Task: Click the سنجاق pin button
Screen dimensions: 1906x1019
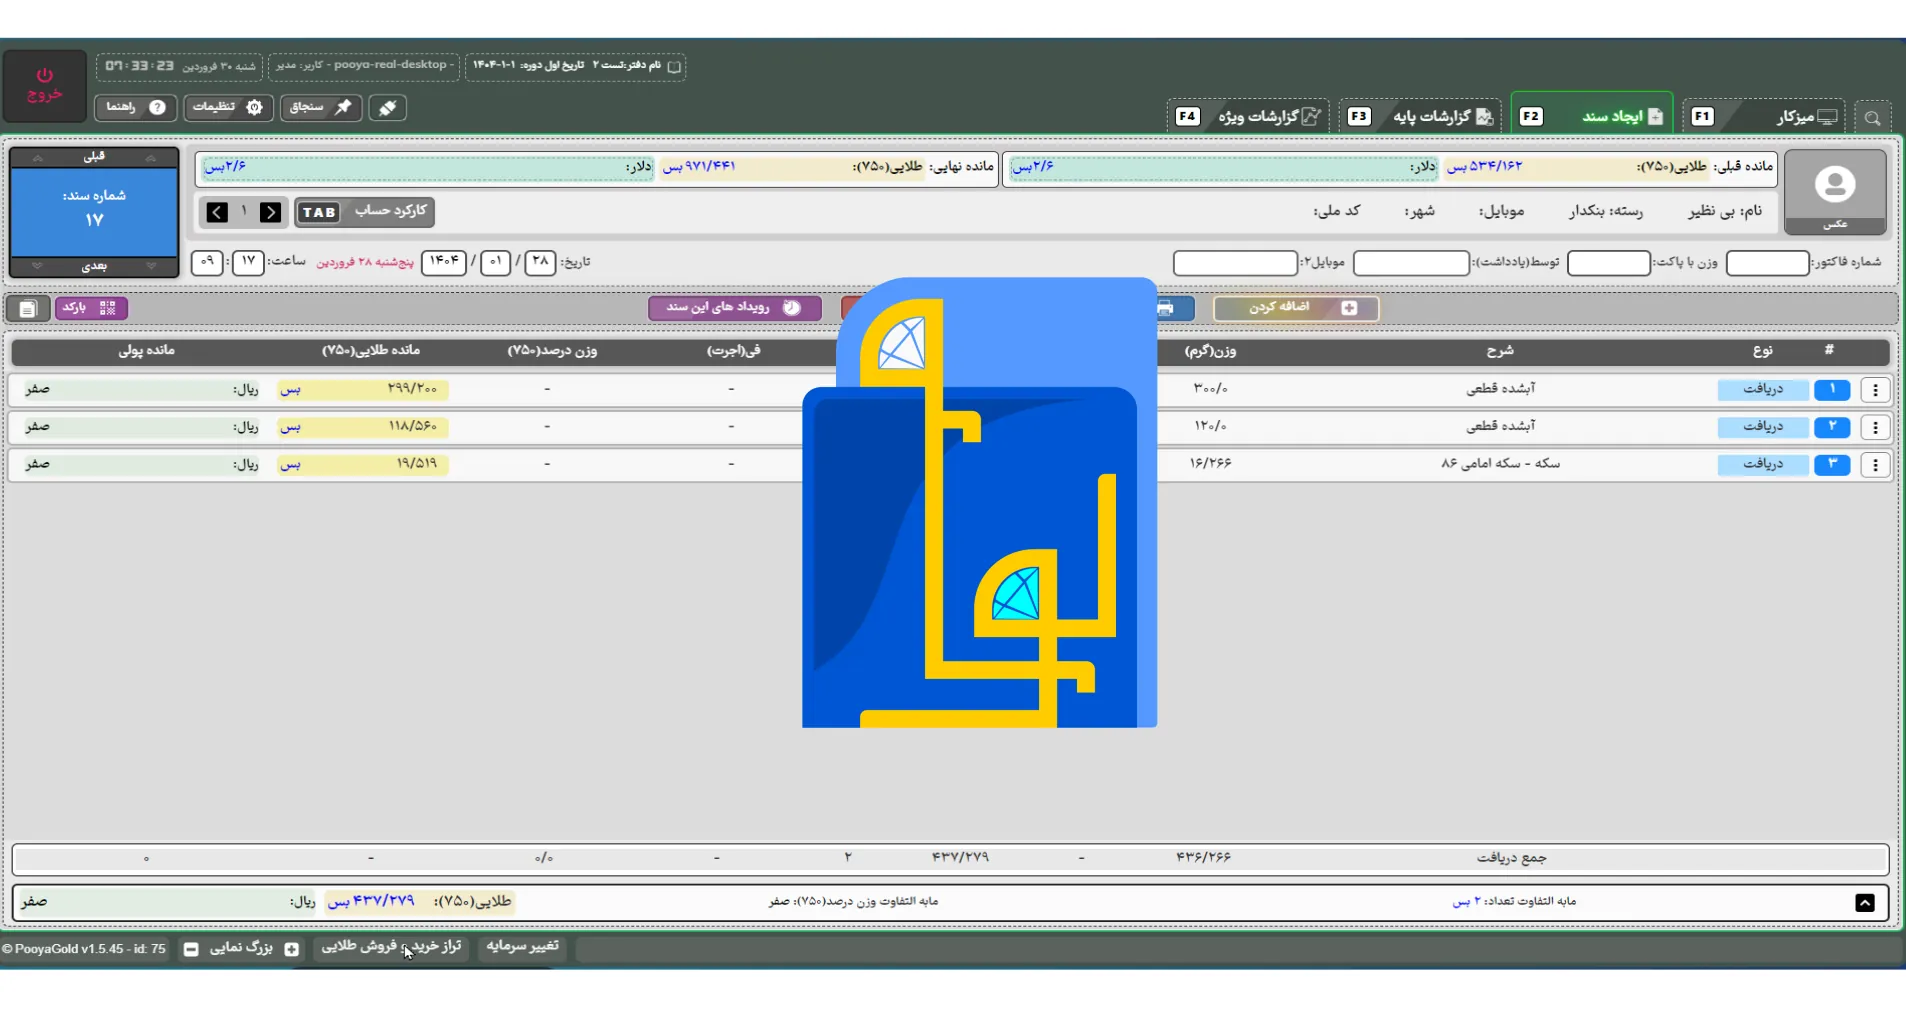Action: (321, 107)
